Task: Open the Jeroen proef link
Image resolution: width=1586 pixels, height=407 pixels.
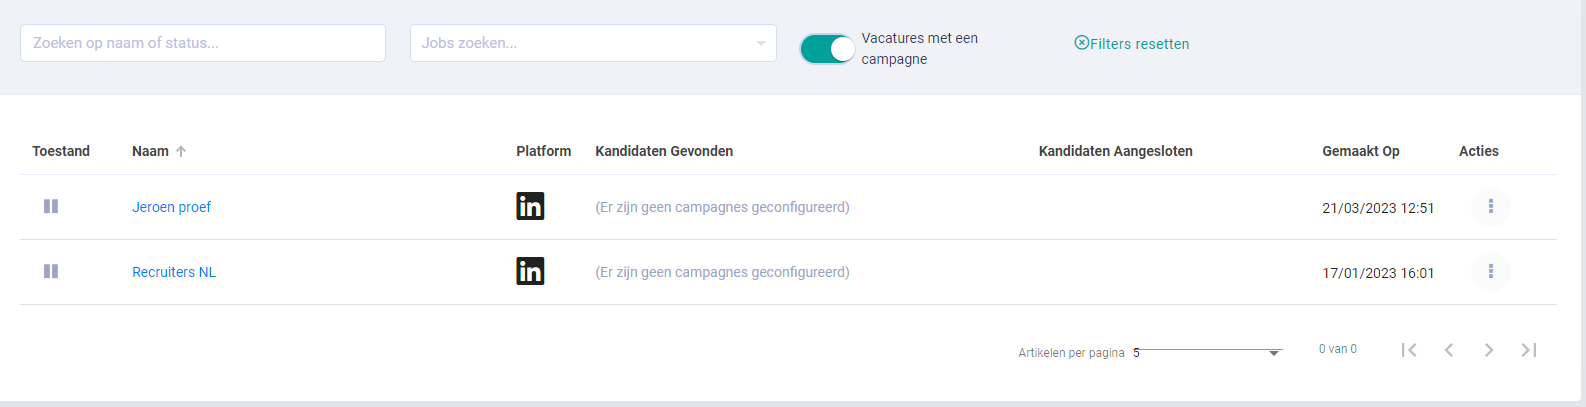Action: [x=171, y=207]
